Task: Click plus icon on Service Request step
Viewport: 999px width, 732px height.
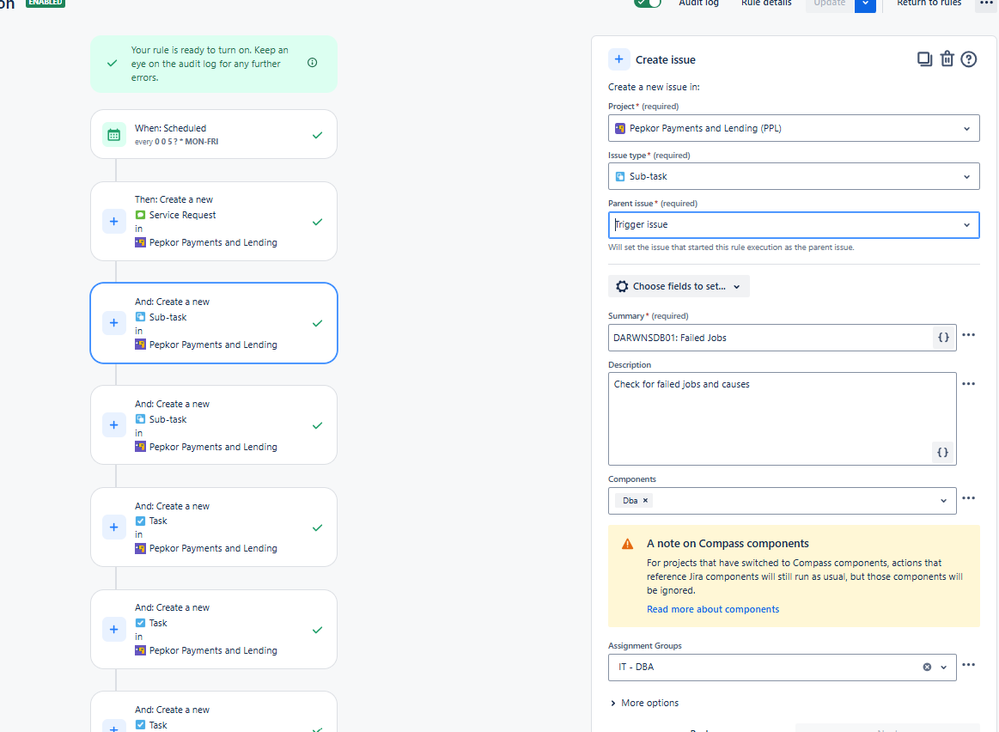Action: click(x=114, y=221)
